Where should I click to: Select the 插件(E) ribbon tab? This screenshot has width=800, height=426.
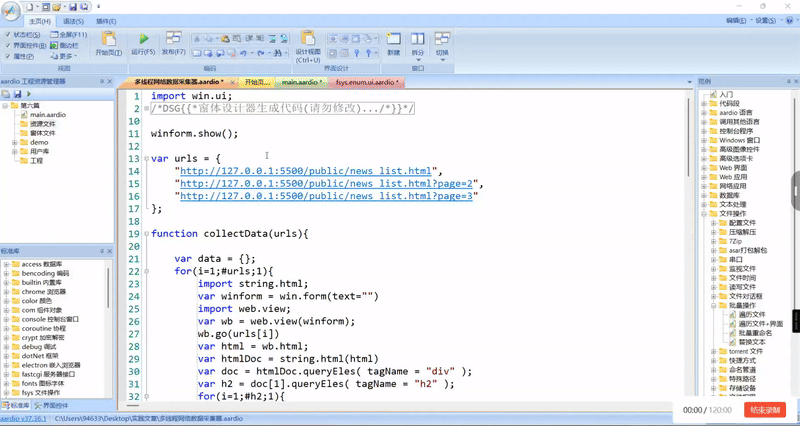point(106,21)
